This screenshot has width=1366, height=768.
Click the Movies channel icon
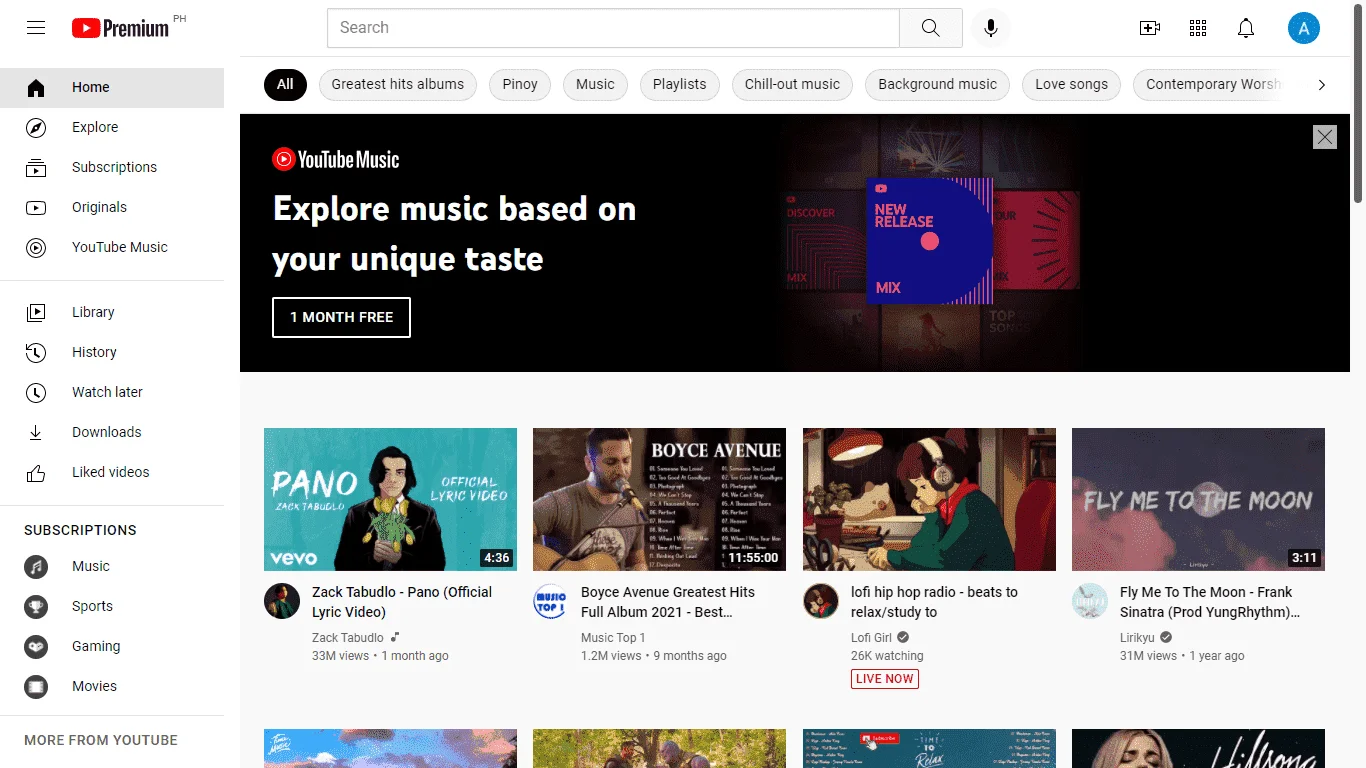click(36, 686)
